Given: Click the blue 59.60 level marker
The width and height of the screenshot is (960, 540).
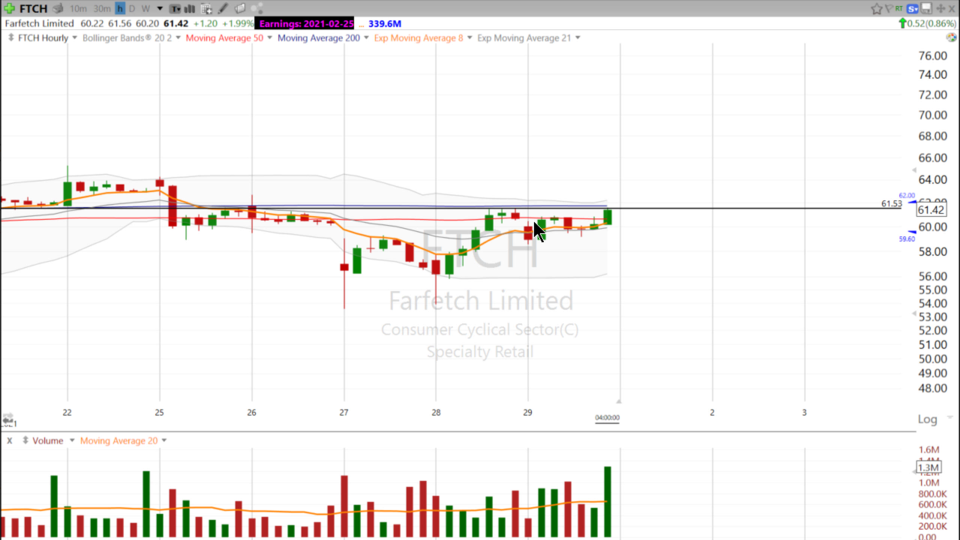Looking at the screenshot, I should [x=907, y=239].
